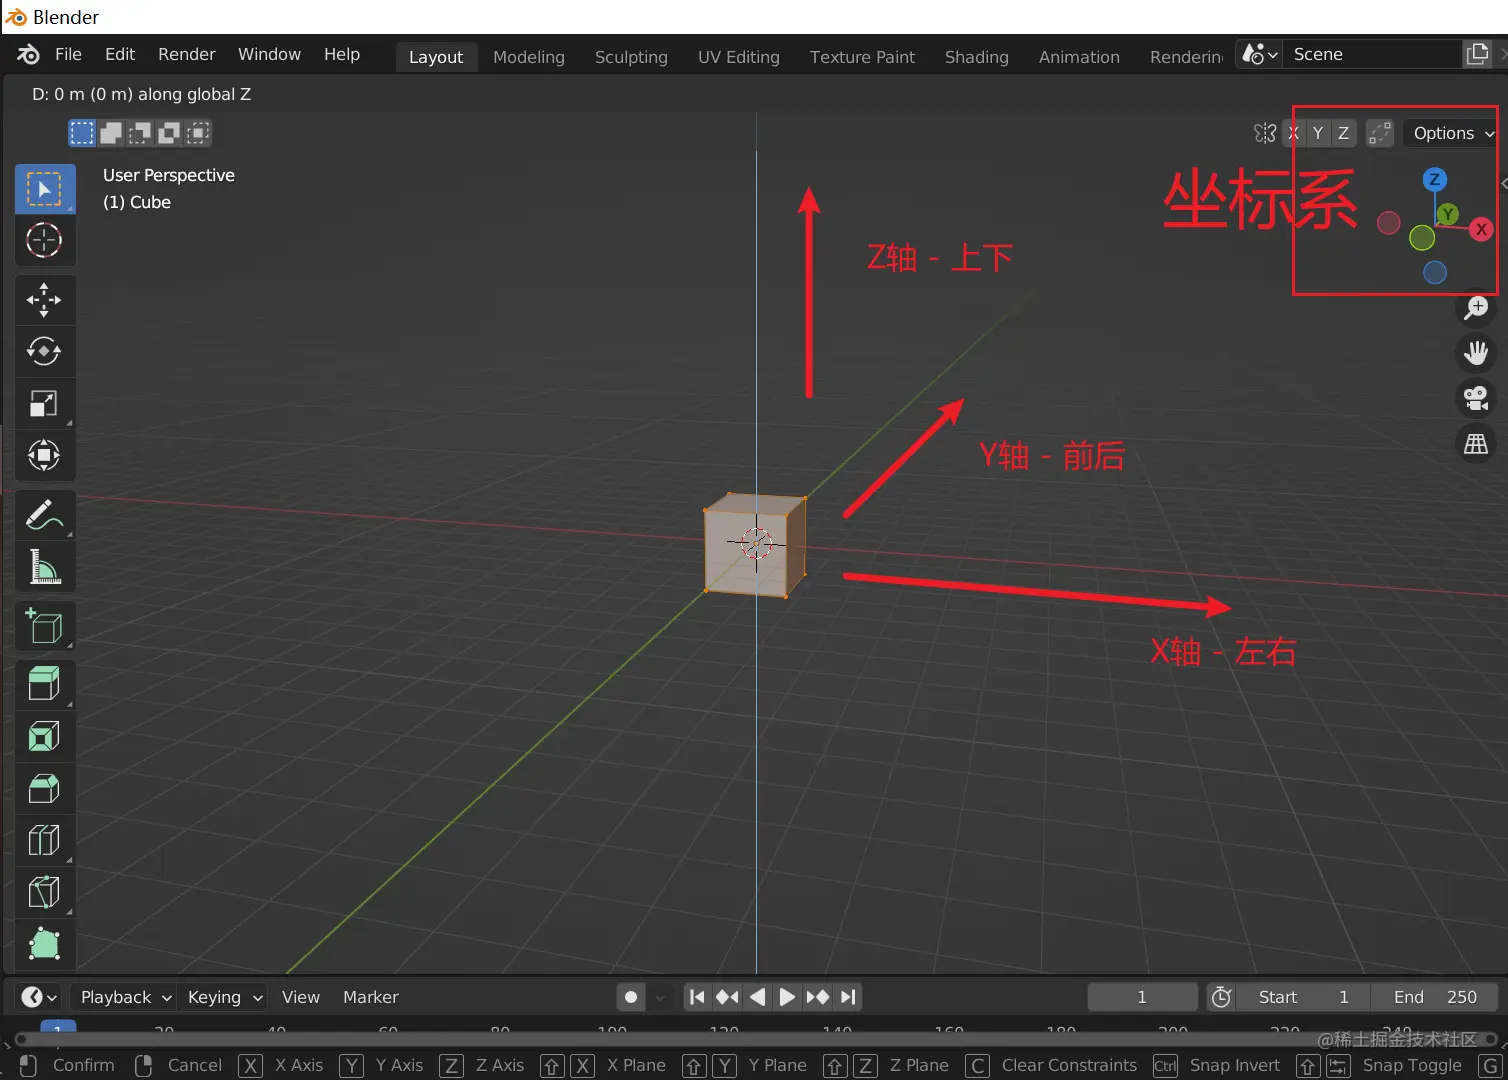Select the Move tool

coord(44,299)
